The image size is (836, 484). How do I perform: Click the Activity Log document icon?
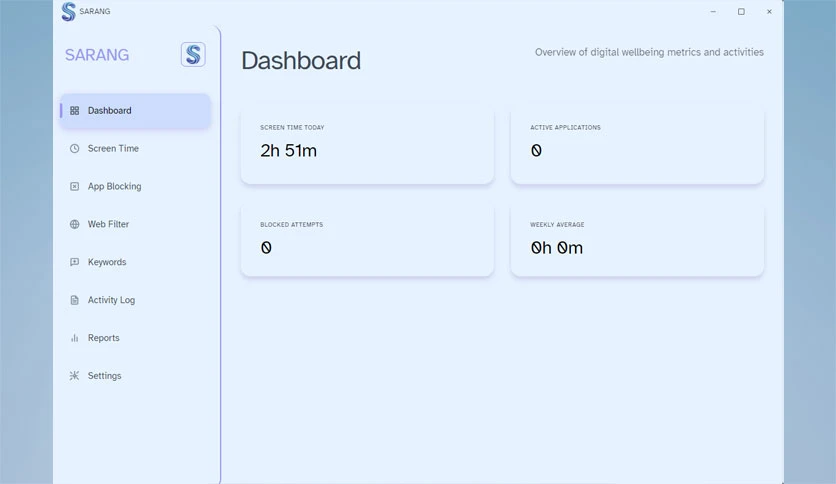tap(75, 300)
